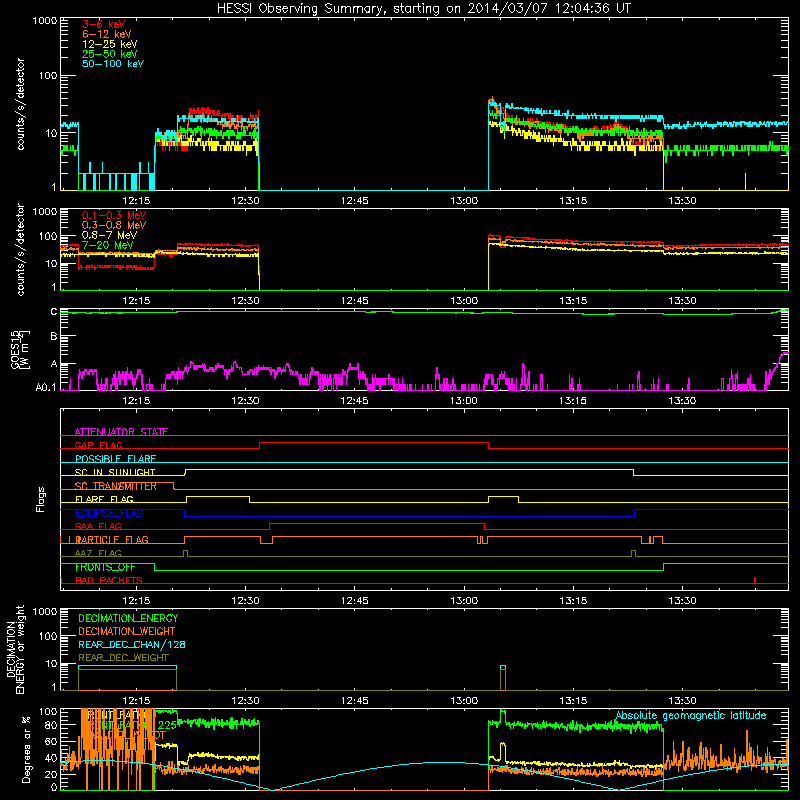Click the SC_IN_SUNLIGHT flag label
Image resolution: width=800 pixels, height=800 pixels.
[115, 472]
